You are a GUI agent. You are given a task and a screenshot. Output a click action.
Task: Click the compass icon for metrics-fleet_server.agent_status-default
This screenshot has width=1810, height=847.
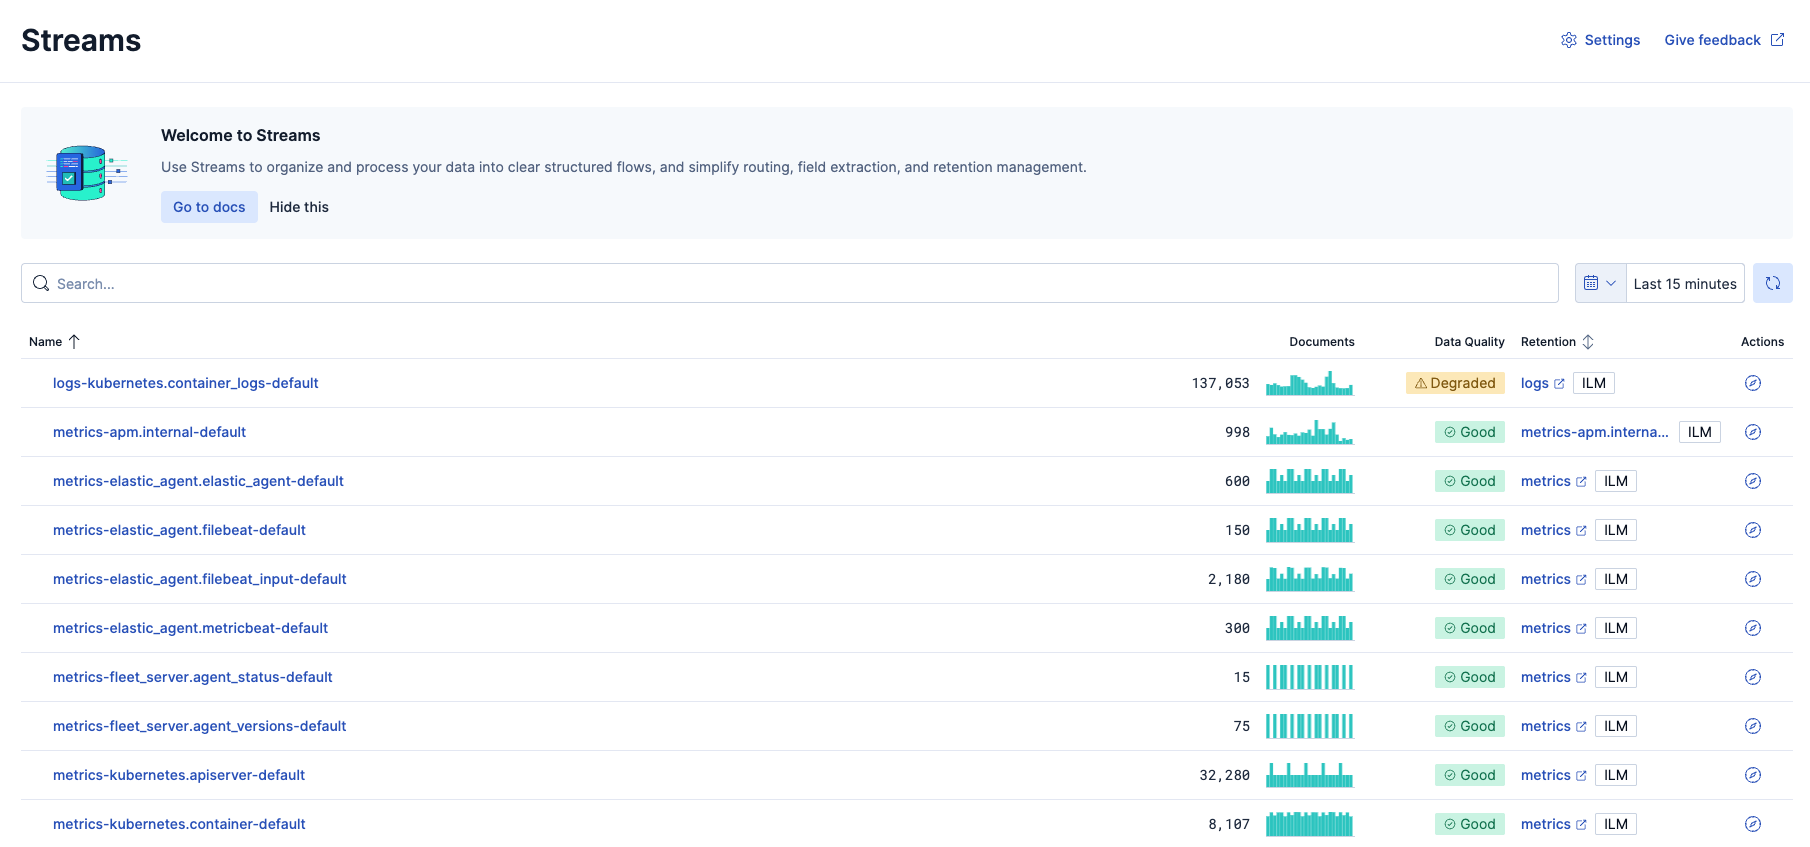[x=1752, y=677]
